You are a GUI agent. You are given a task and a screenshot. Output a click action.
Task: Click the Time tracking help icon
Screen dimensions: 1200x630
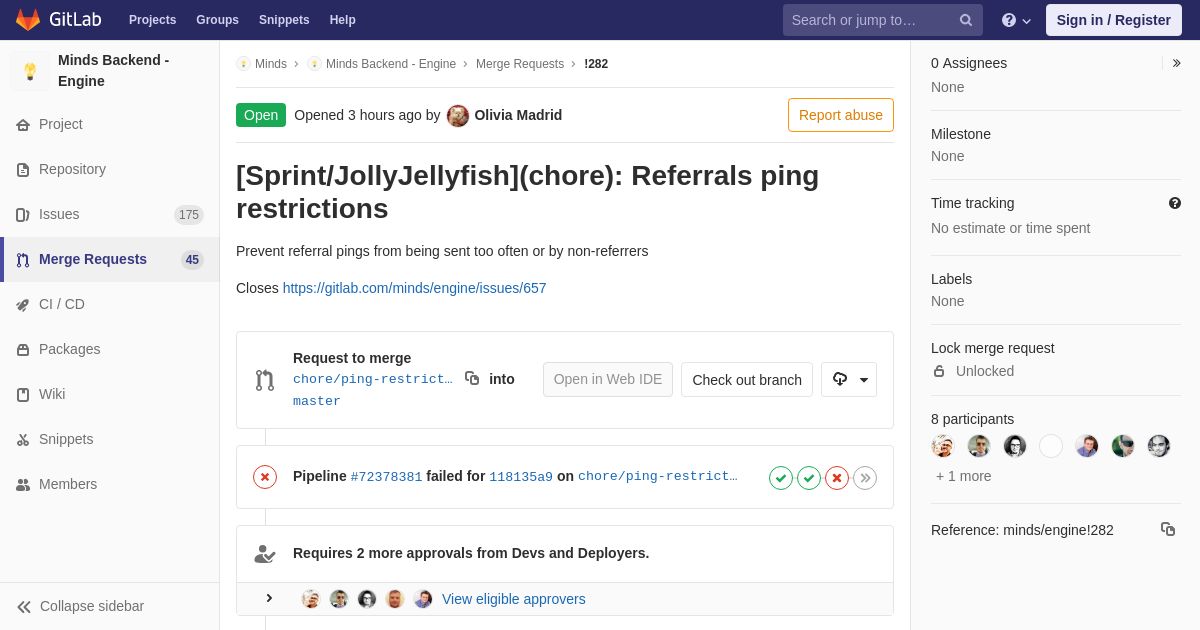coord(1175,203)
